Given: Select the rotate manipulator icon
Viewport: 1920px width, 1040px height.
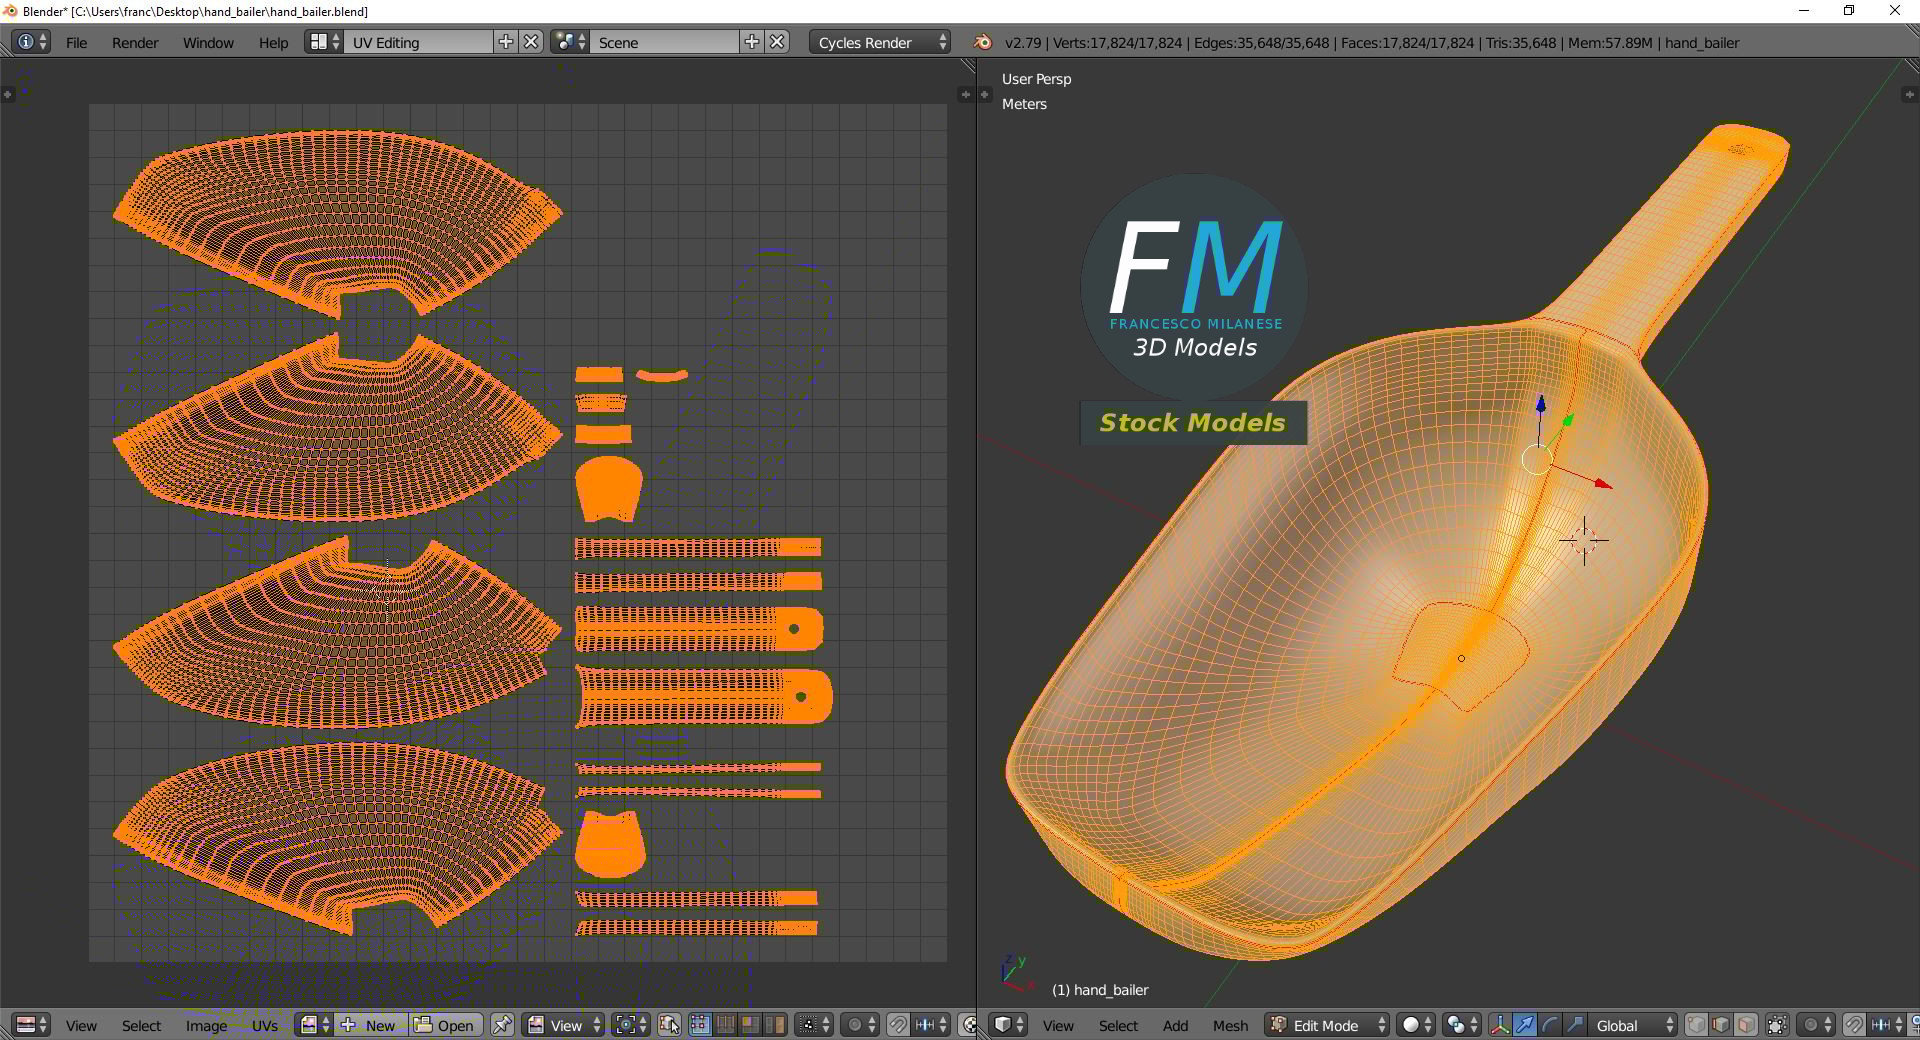Looking at the screenshot, I should click(x=1549, y=1025).
